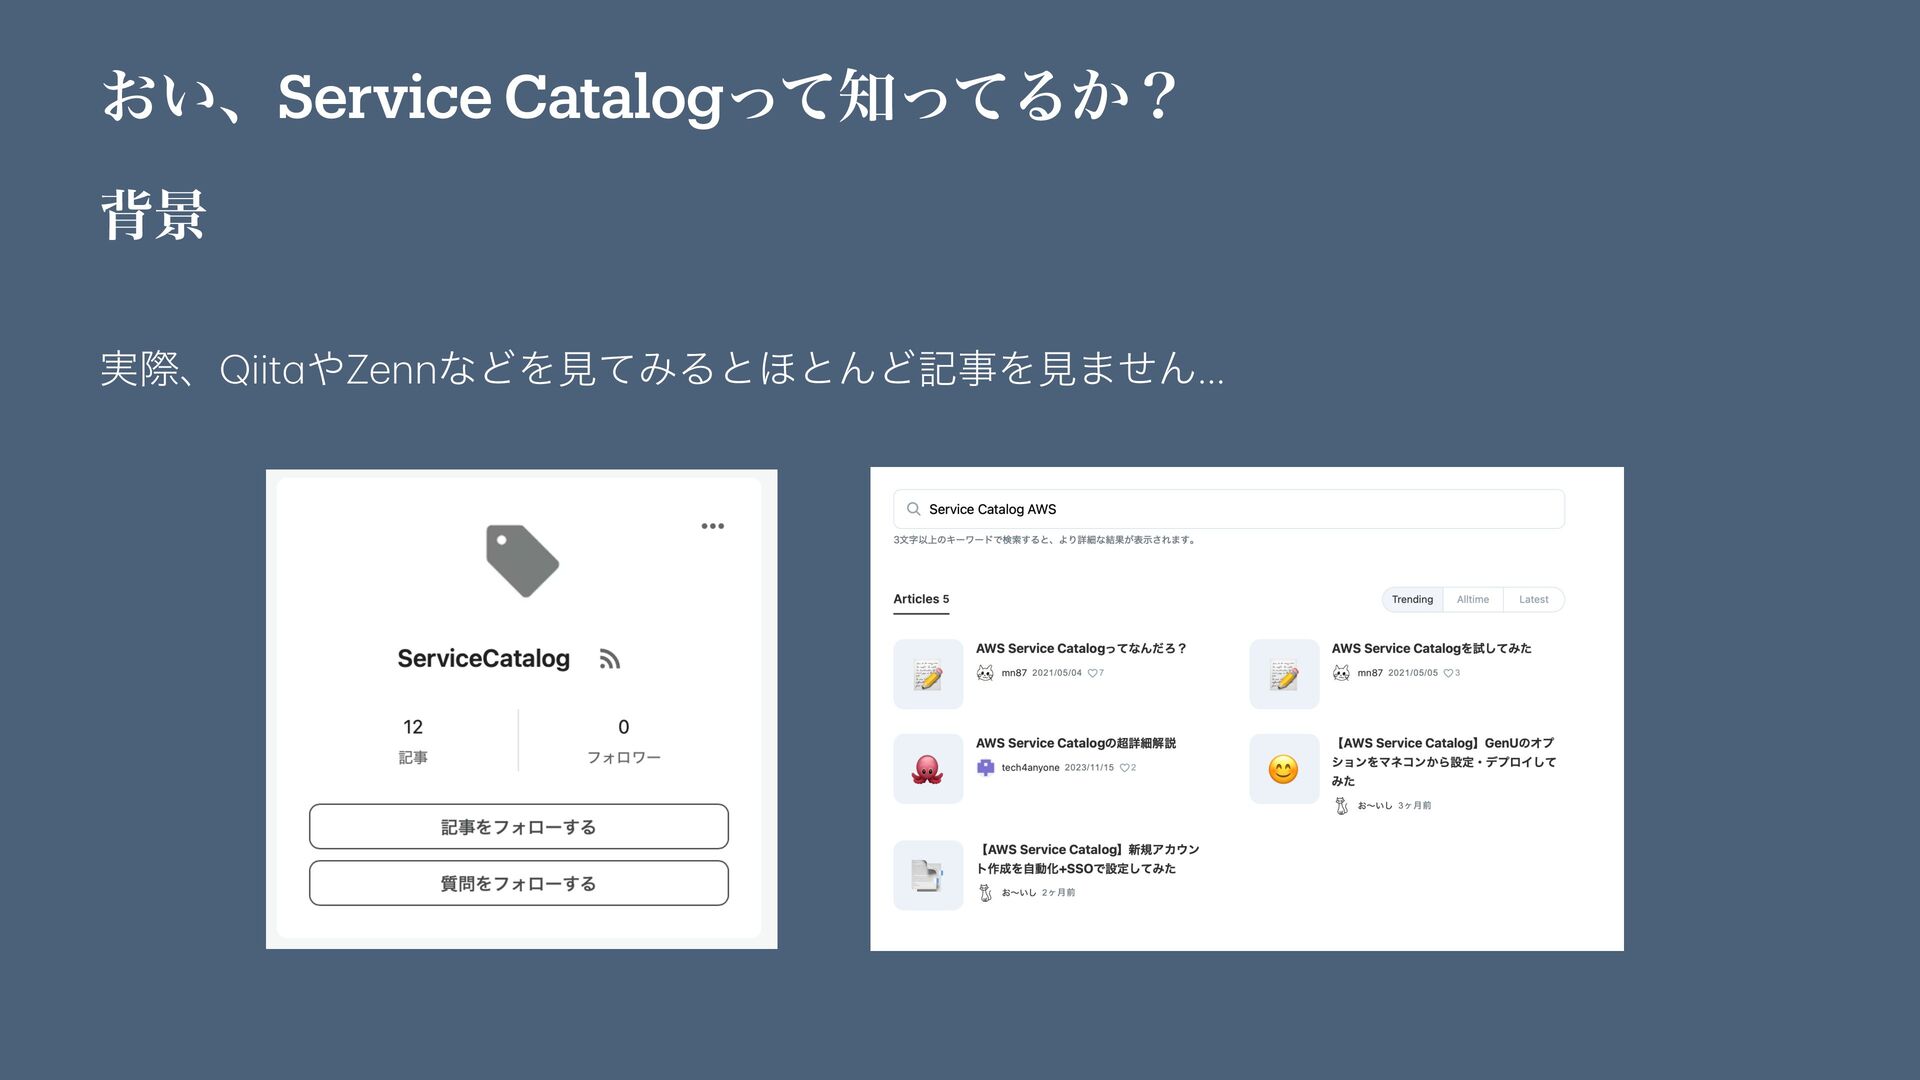Click the smiling face emoji article thumbnail
Viewport: 1920px width, 1080px height.
(1283, 769)
